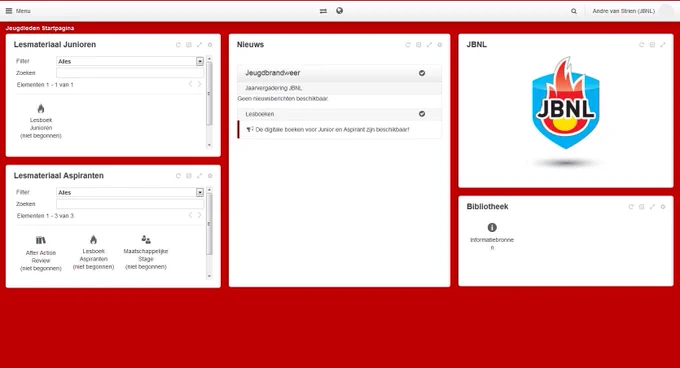The width and height of the screenshot is (680, 368).
Task: Open the Nieuws widget settings gear
Action: 440,45
